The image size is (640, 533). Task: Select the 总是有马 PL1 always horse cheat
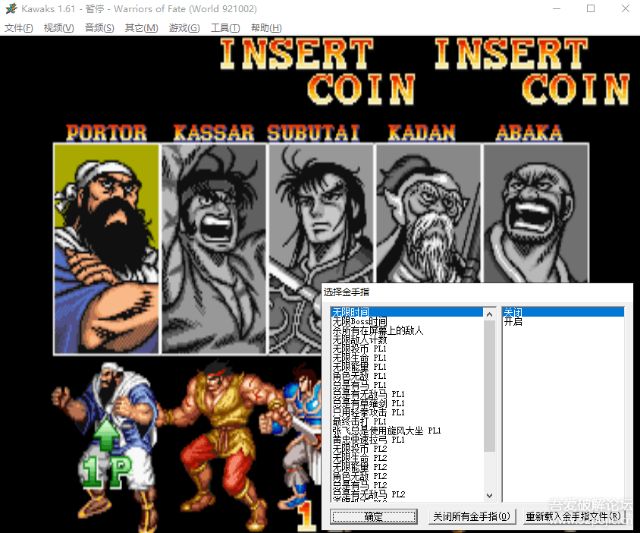[407, 385]
